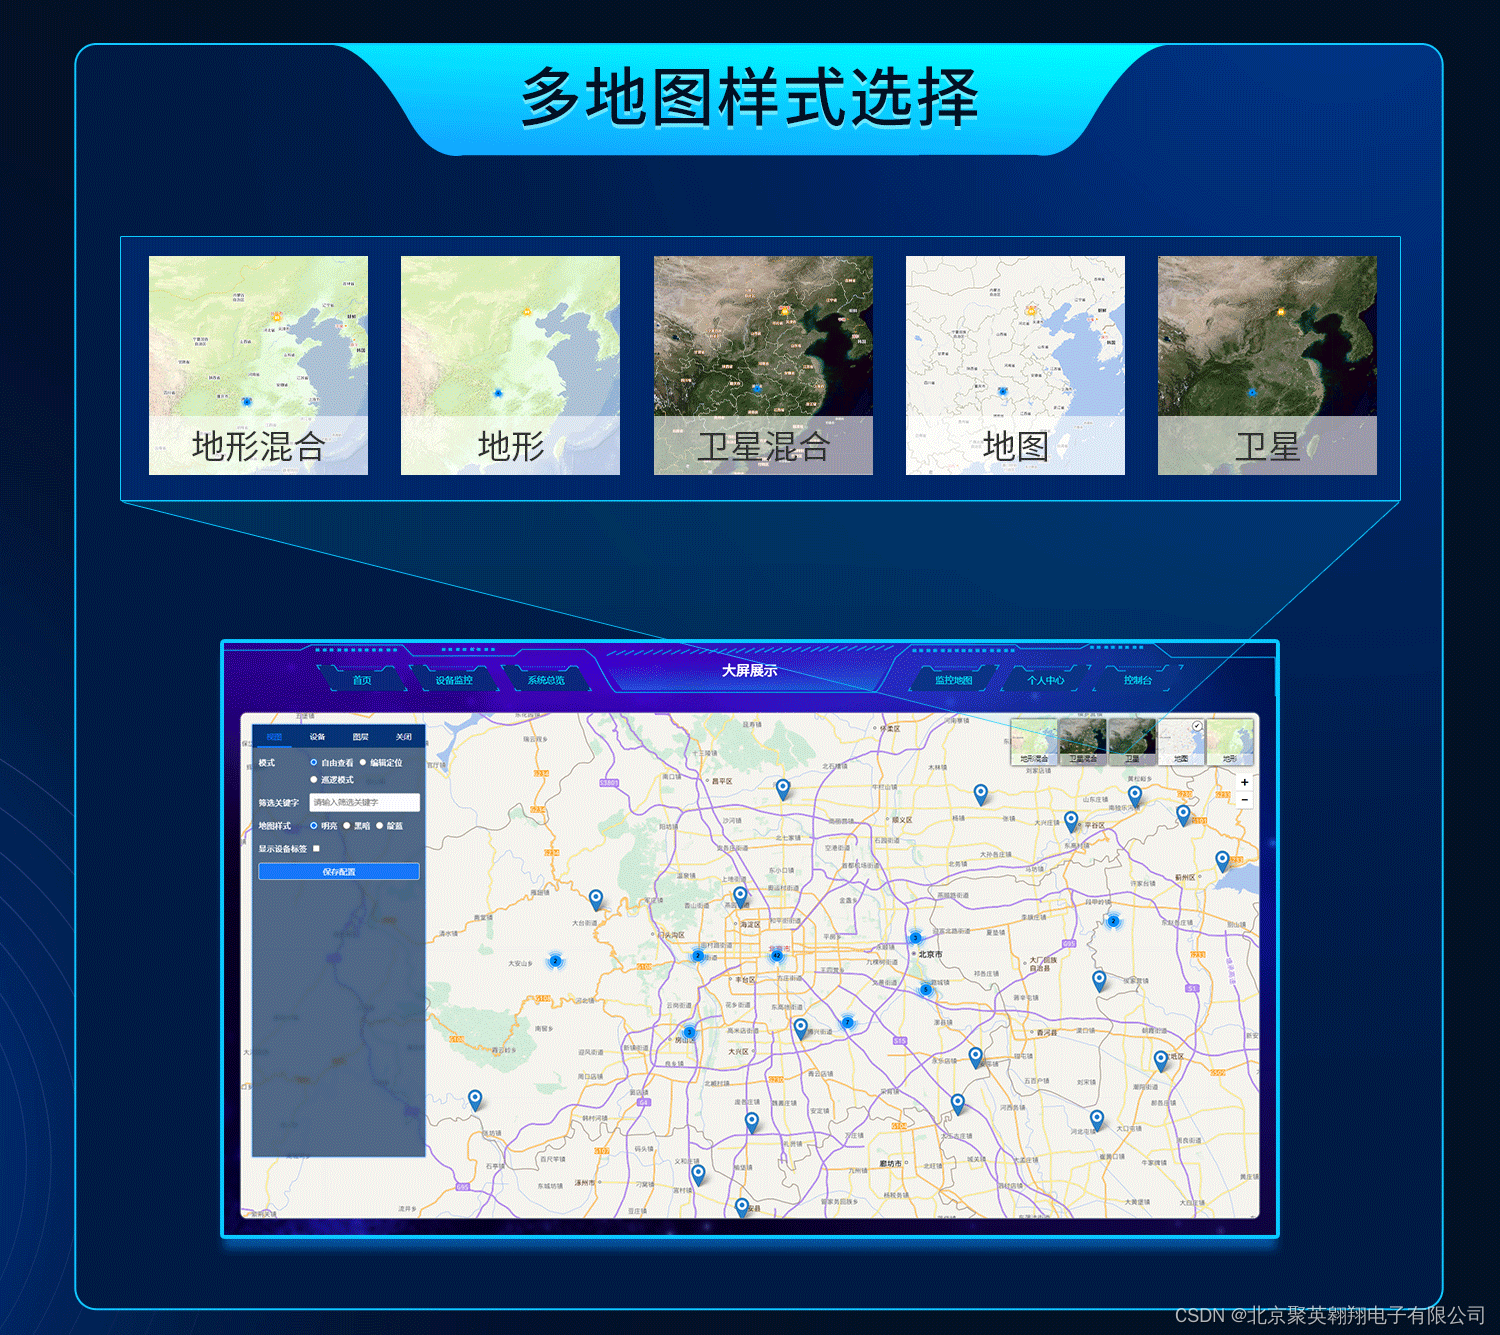
Task: Open 系统总览 in top navigation
Action: pyautogui.click(x=546, y=680)
